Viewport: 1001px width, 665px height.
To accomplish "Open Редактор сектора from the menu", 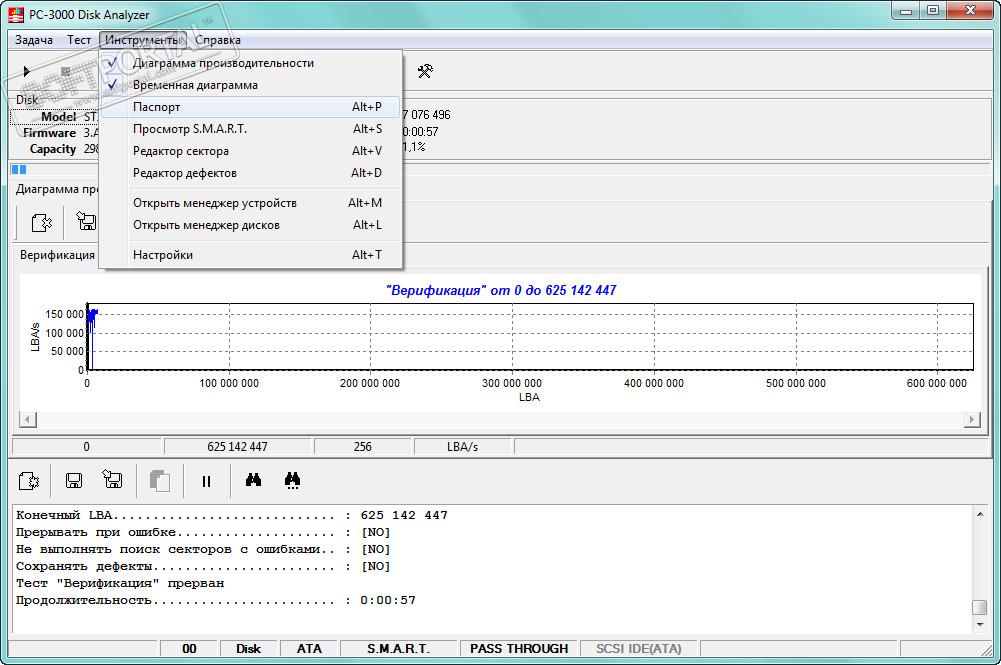I will (180, 151).
